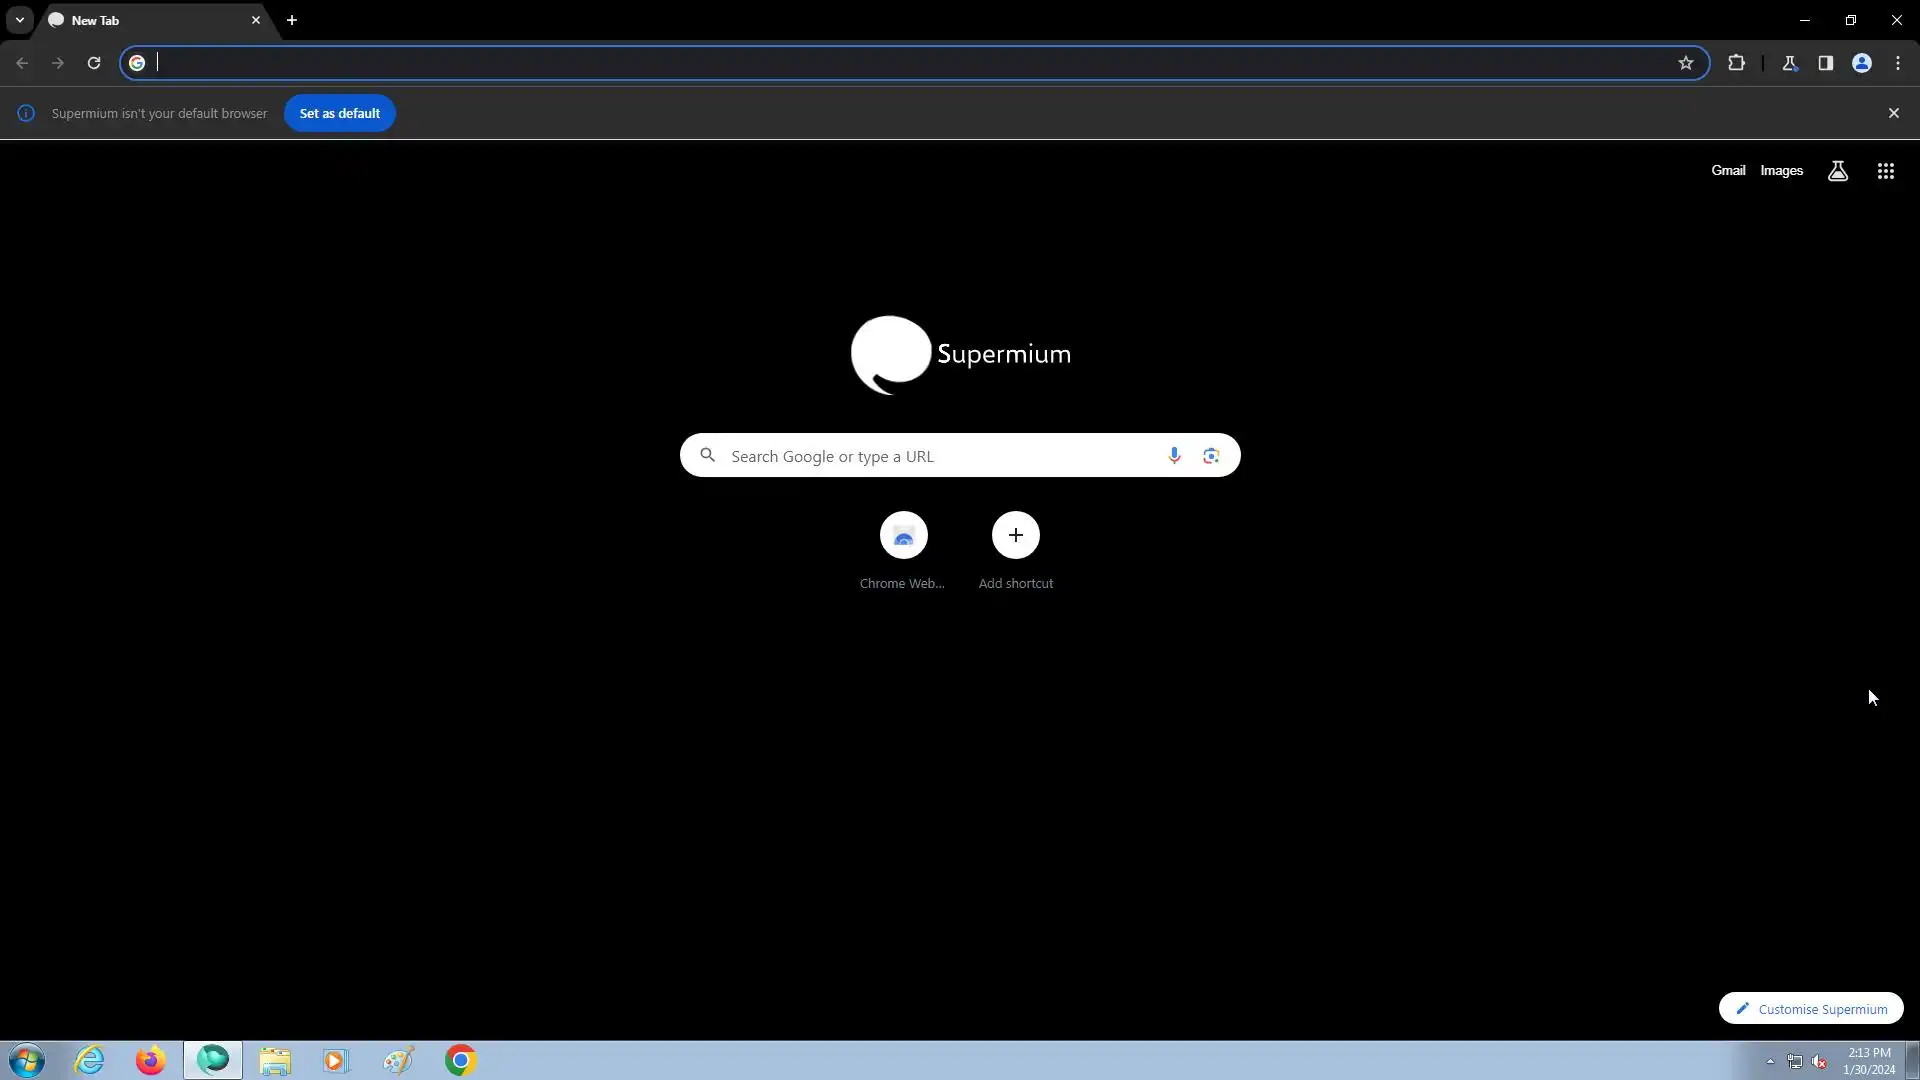
Task: Click Customise Supermium button
Action: coord(1811,1008)
